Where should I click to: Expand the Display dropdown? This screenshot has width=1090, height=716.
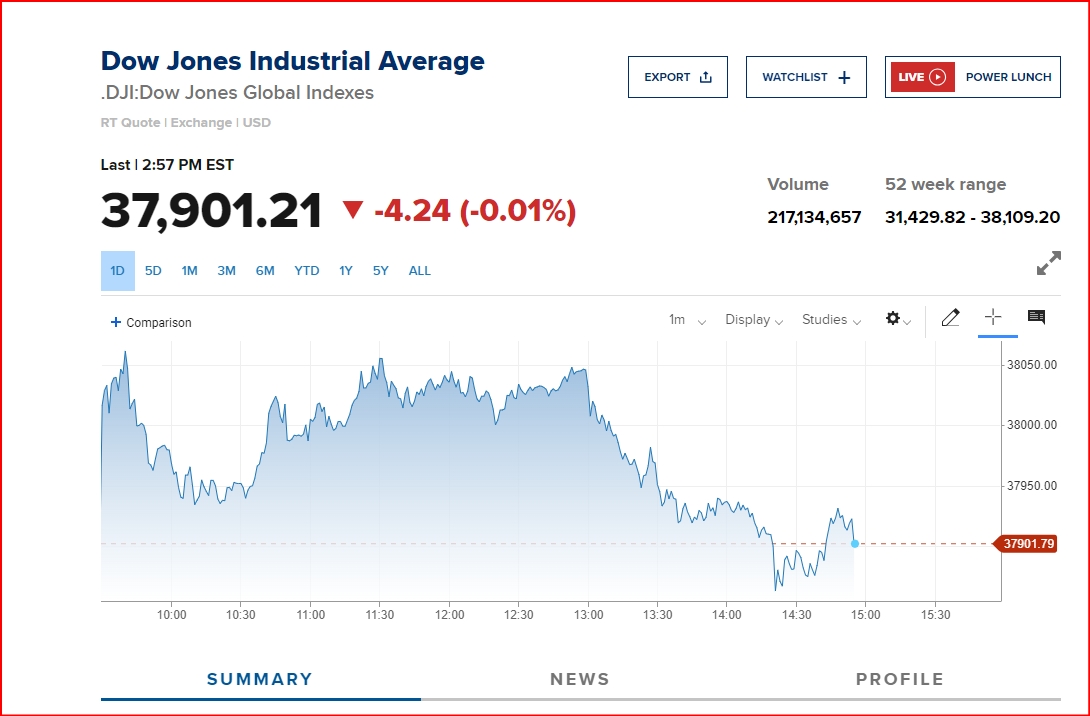coord(754,320)
